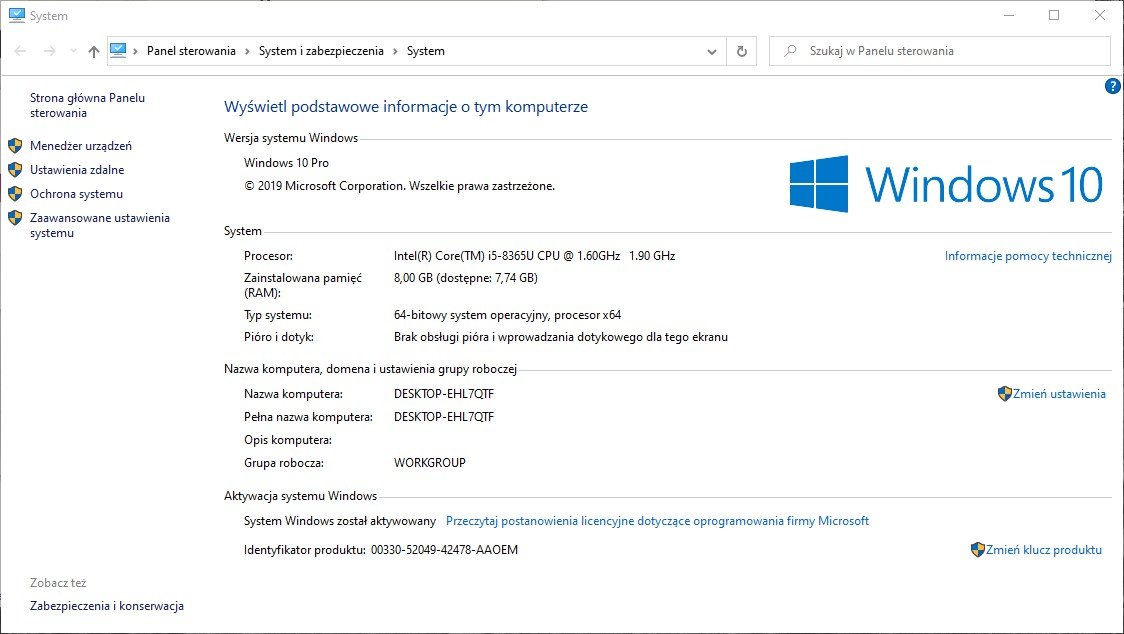
Task: Click shield icon beside Ochrona systemu
Action: coord(15,194)
